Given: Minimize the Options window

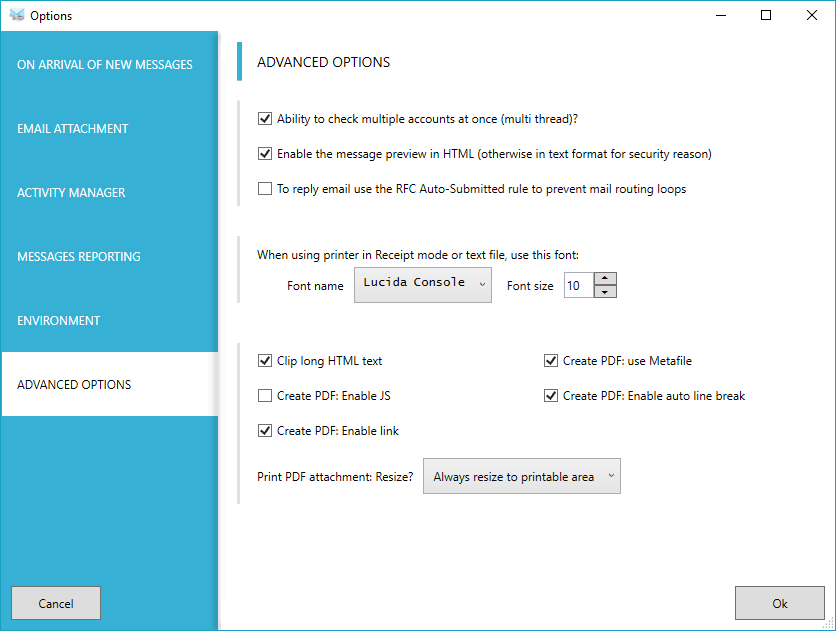Looking at the screenshot, I should pos(721,15).
